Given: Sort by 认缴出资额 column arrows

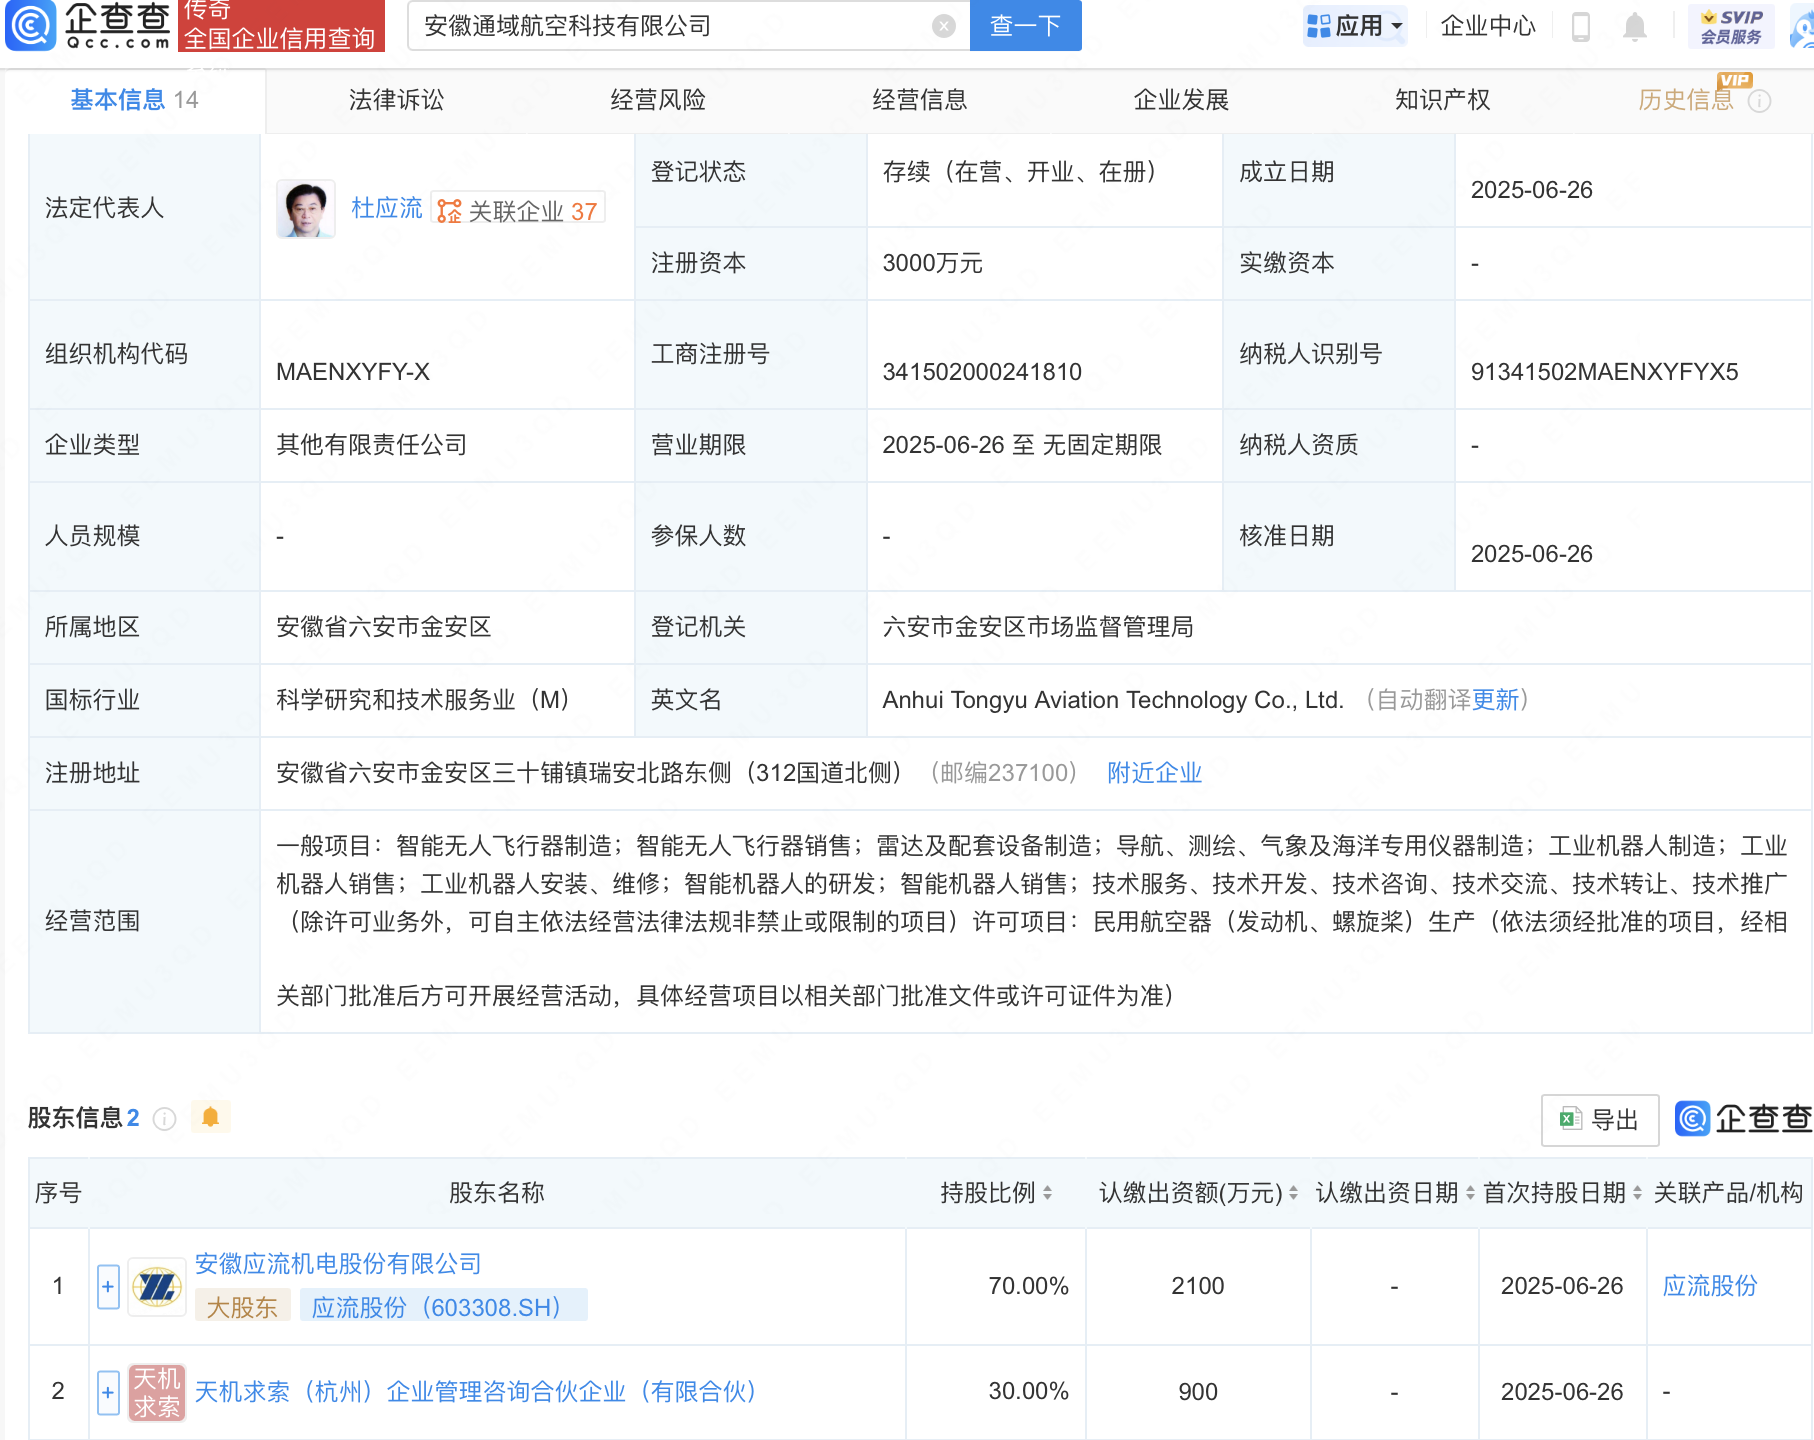Looking at the screenshot, I should point(1293,1192).
